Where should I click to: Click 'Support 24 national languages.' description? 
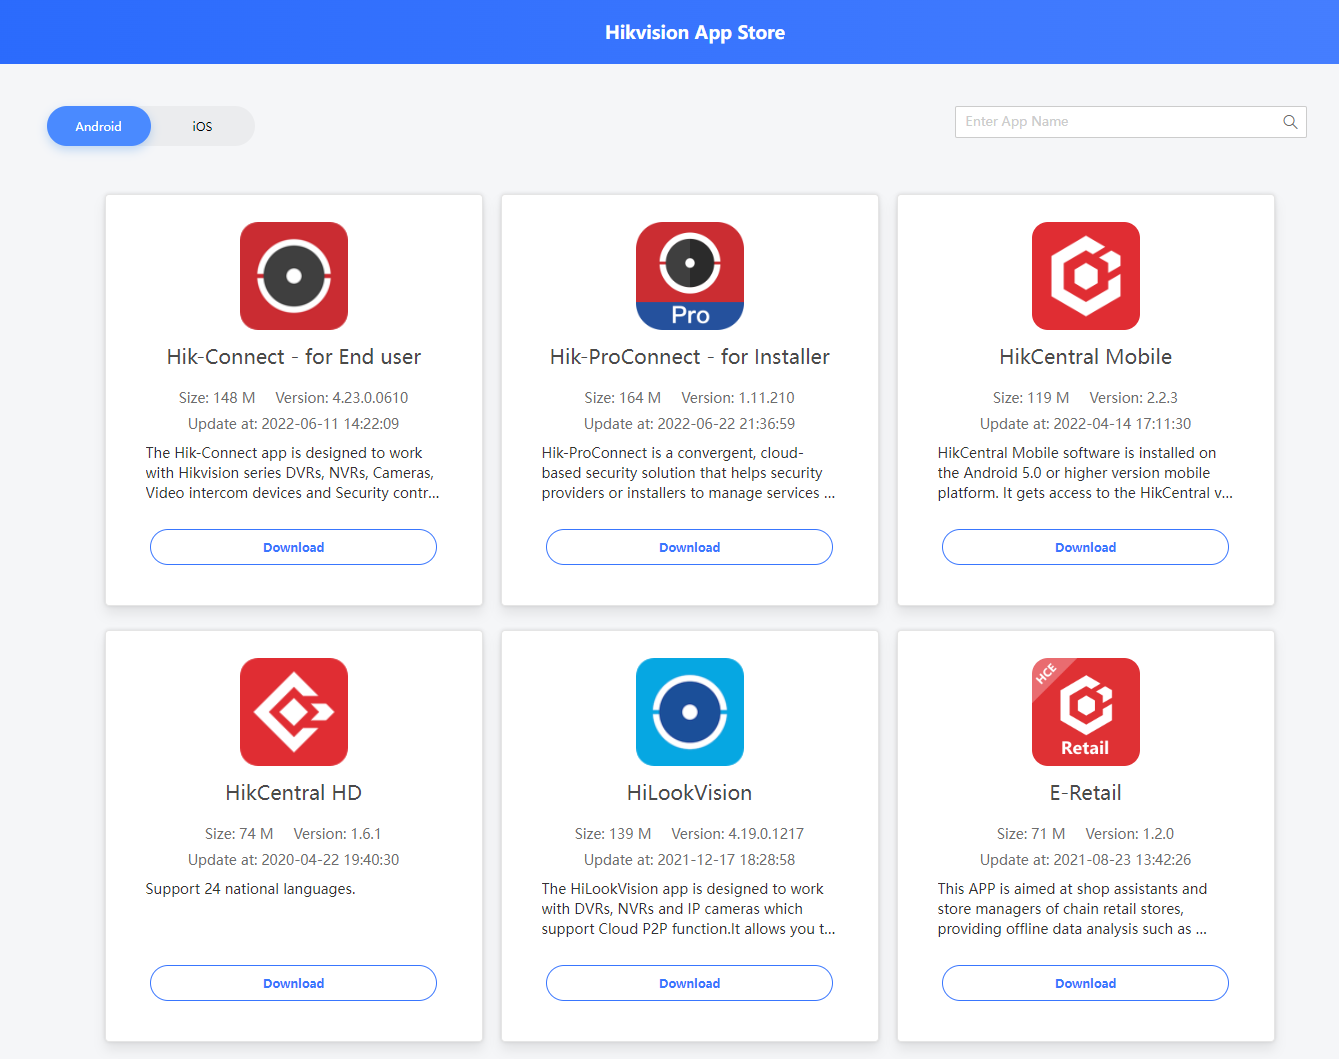pyautogui.click(x=250, y=889)
